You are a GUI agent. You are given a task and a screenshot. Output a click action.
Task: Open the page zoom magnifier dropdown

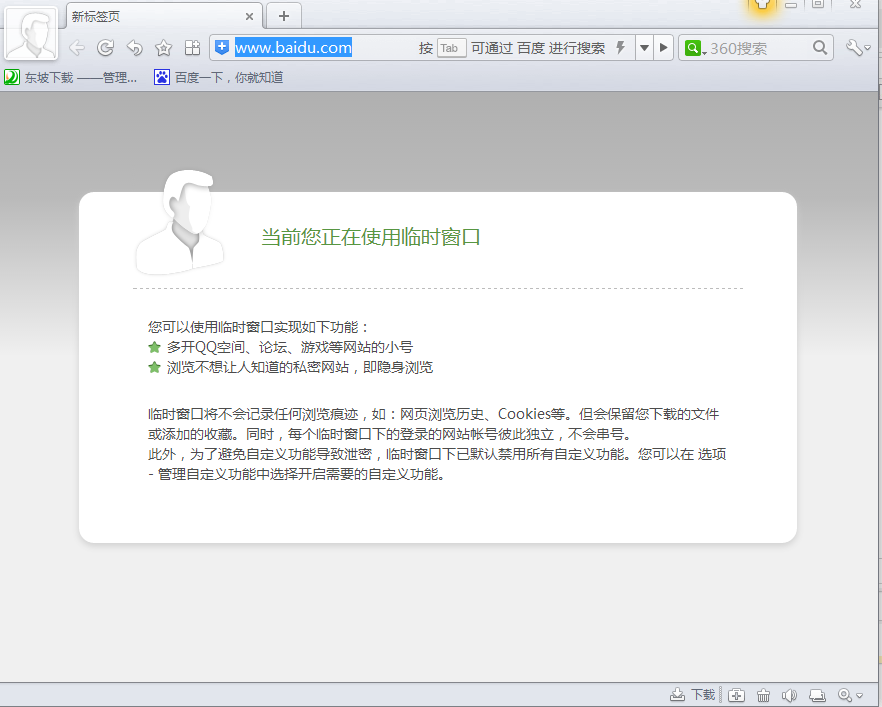[x=850, y=695]
